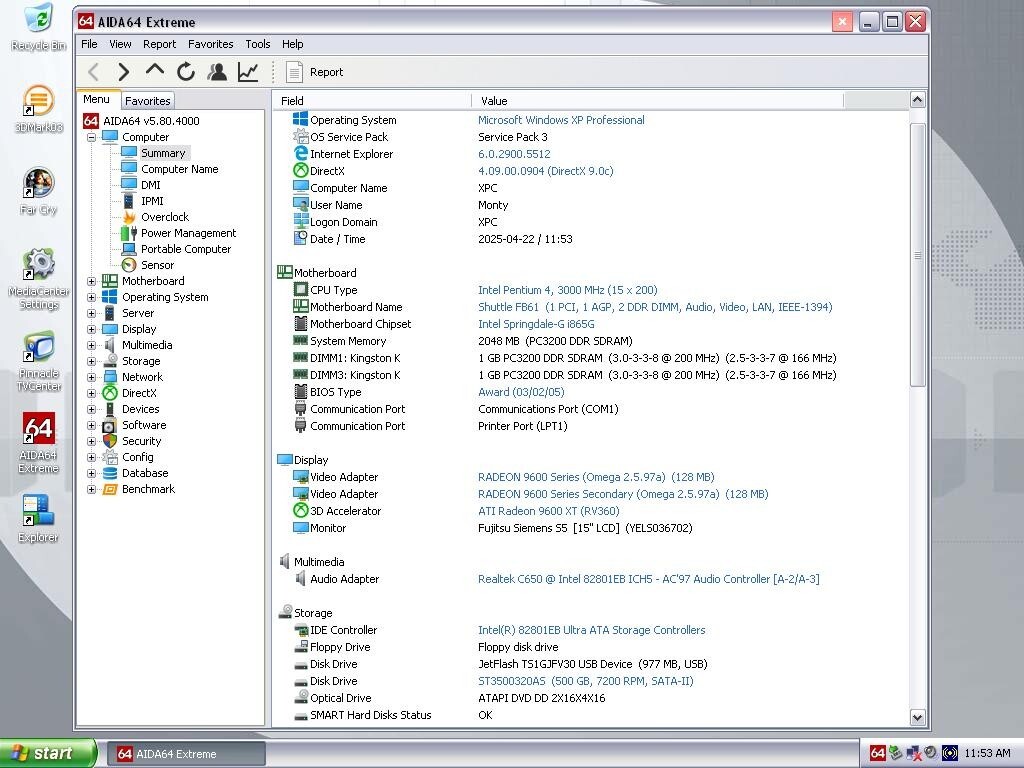Go back with the left arrow toolbar icon
This screenshot has width=1024, height=768.
coord(93,72)
